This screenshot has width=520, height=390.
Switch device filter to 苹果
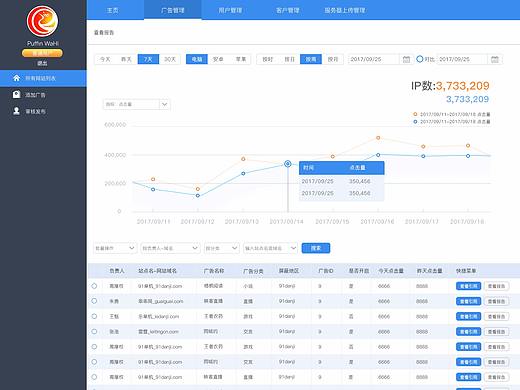coord(241,59)
